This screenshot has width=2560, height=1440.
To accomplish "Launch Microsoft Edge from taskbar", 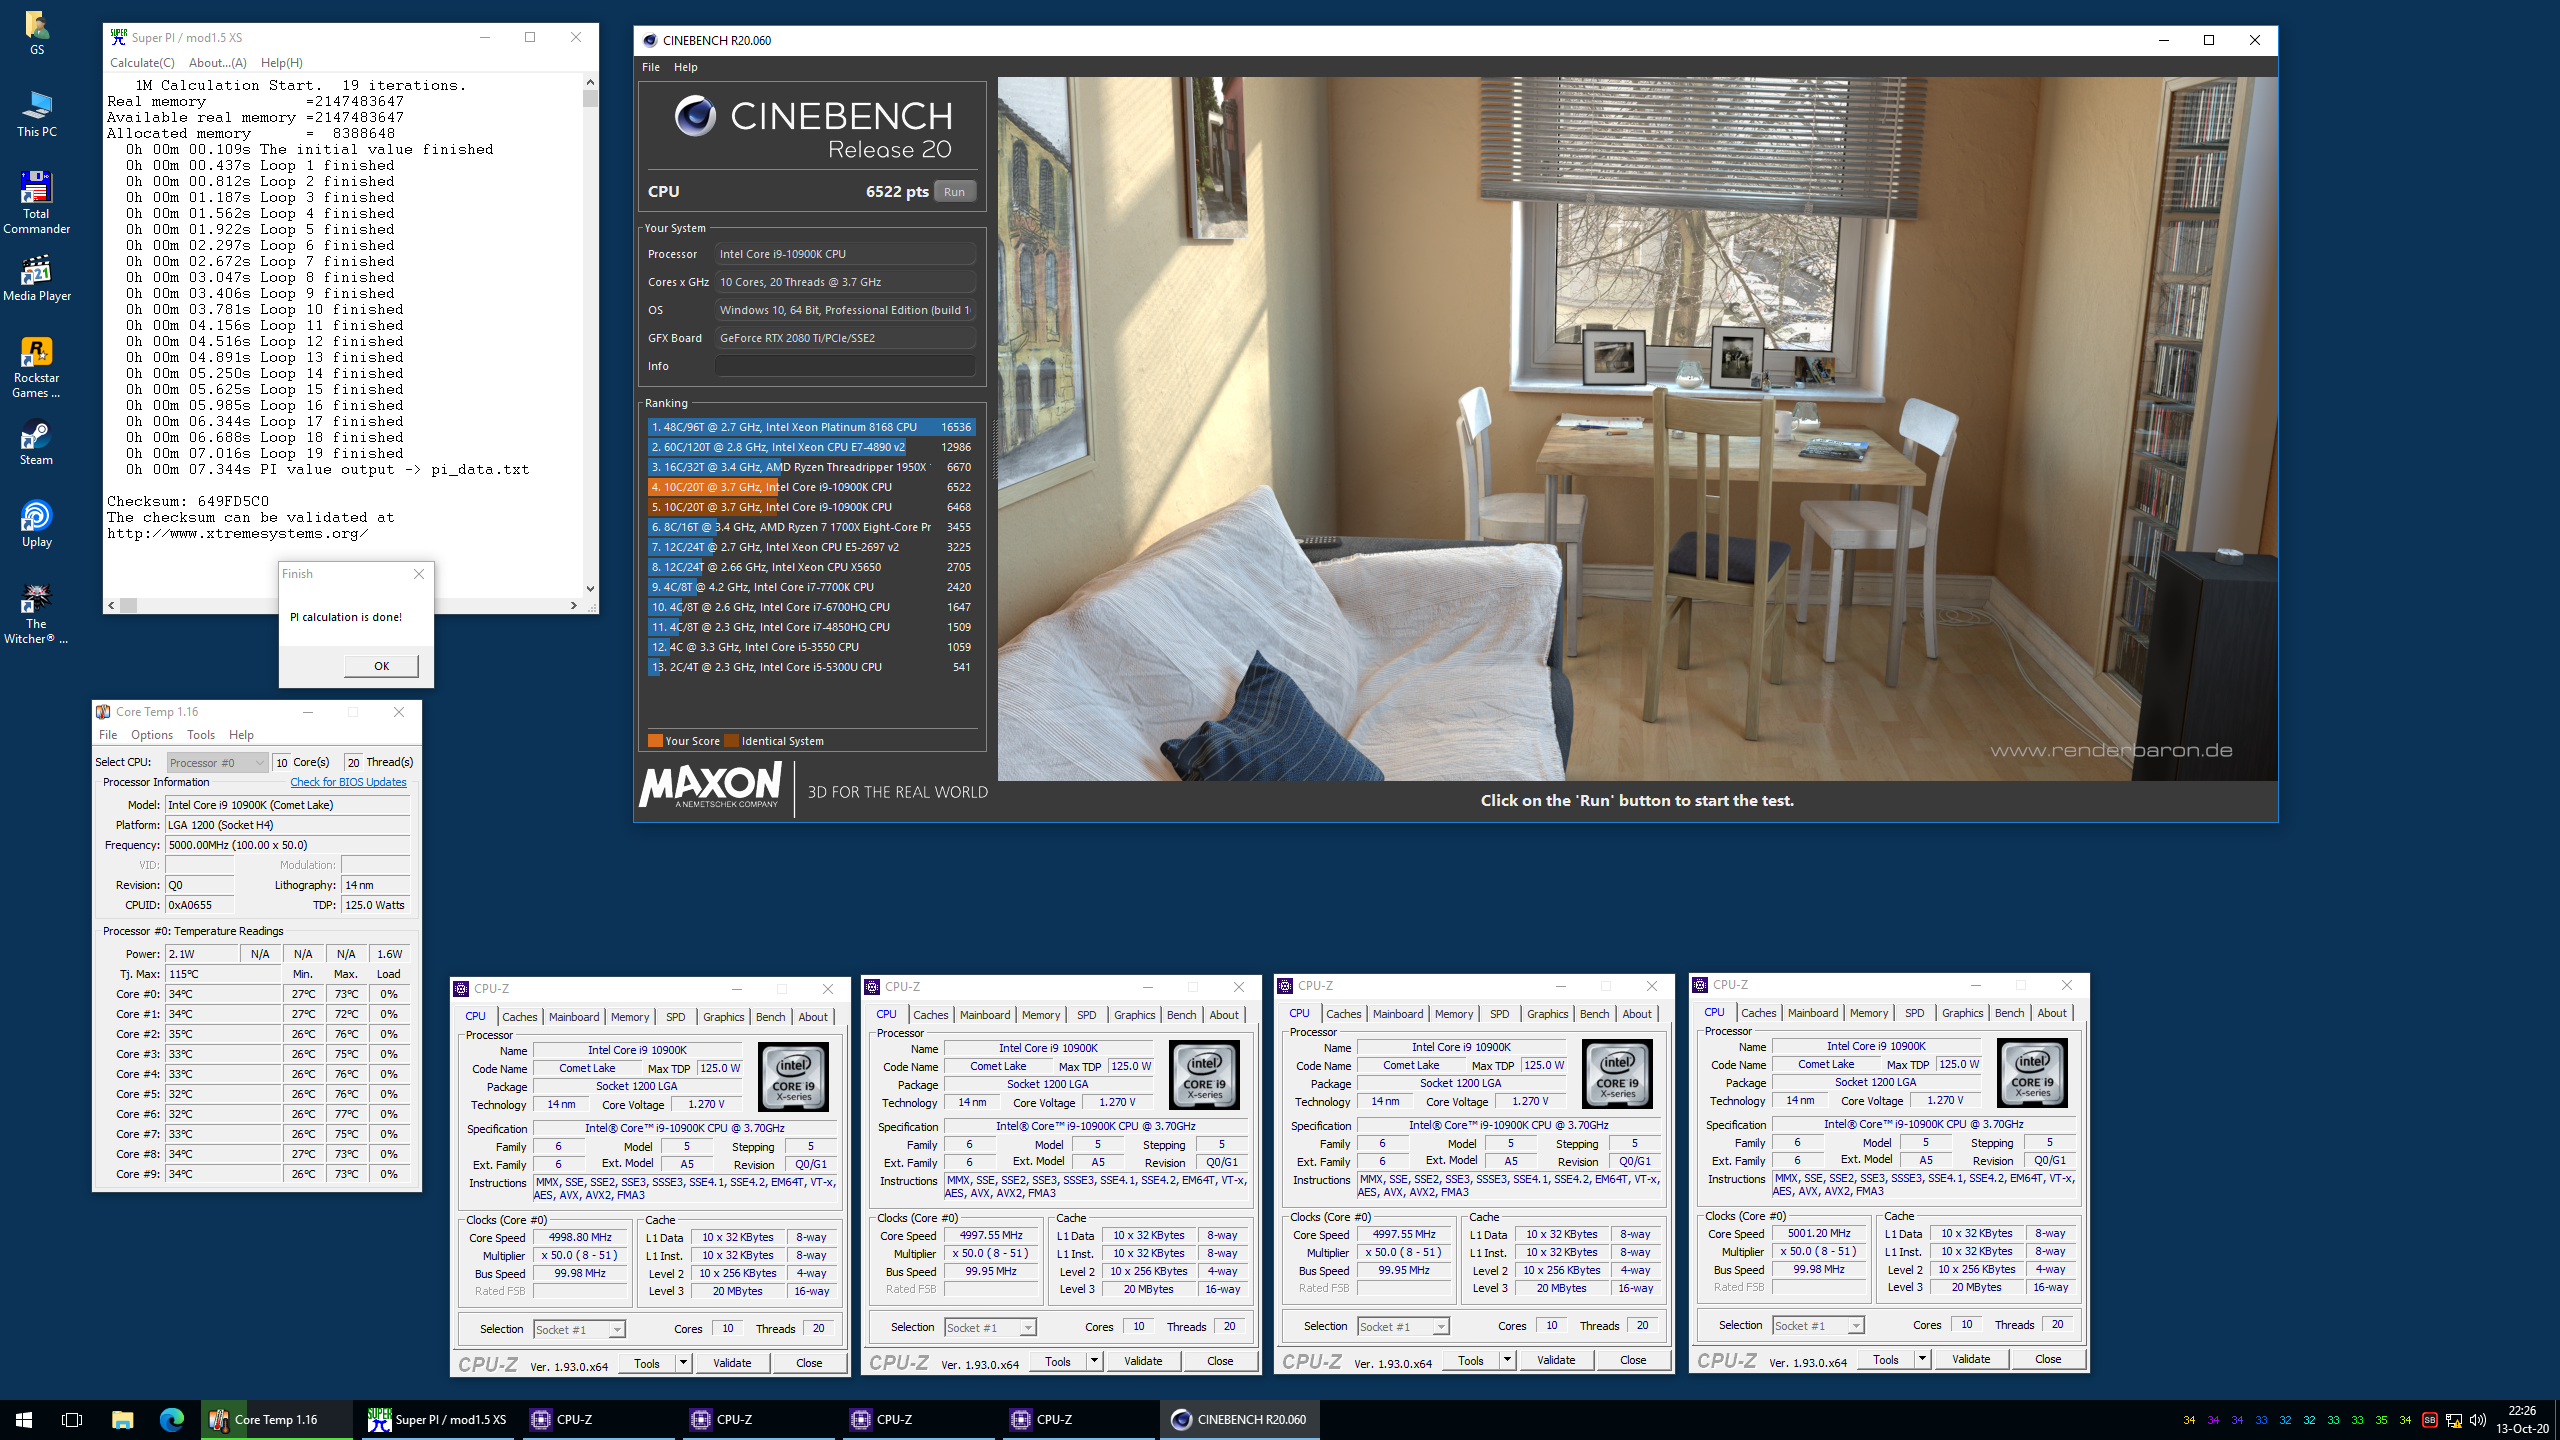I will 172,1420.
